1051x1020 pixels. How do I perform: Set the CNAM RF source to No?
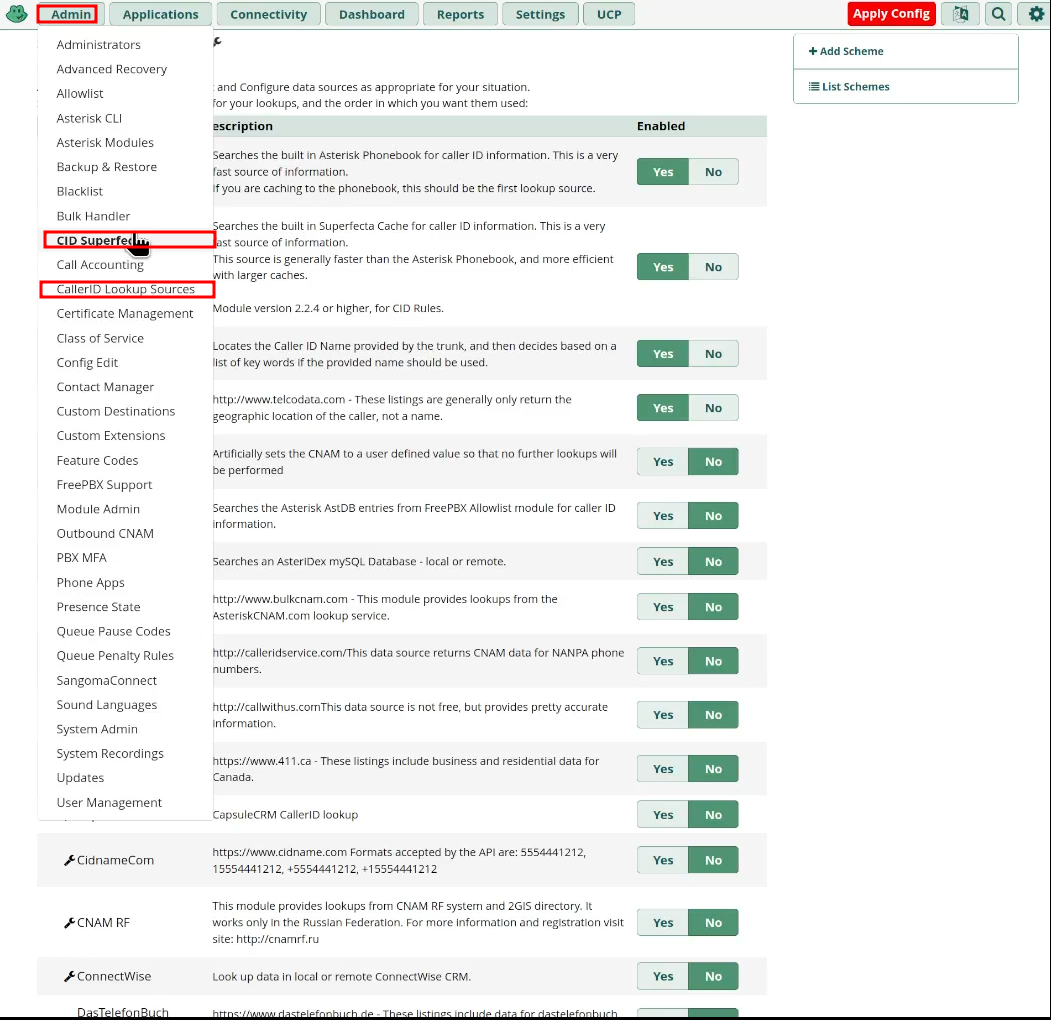pyautogui.click(x=713, y=923)
